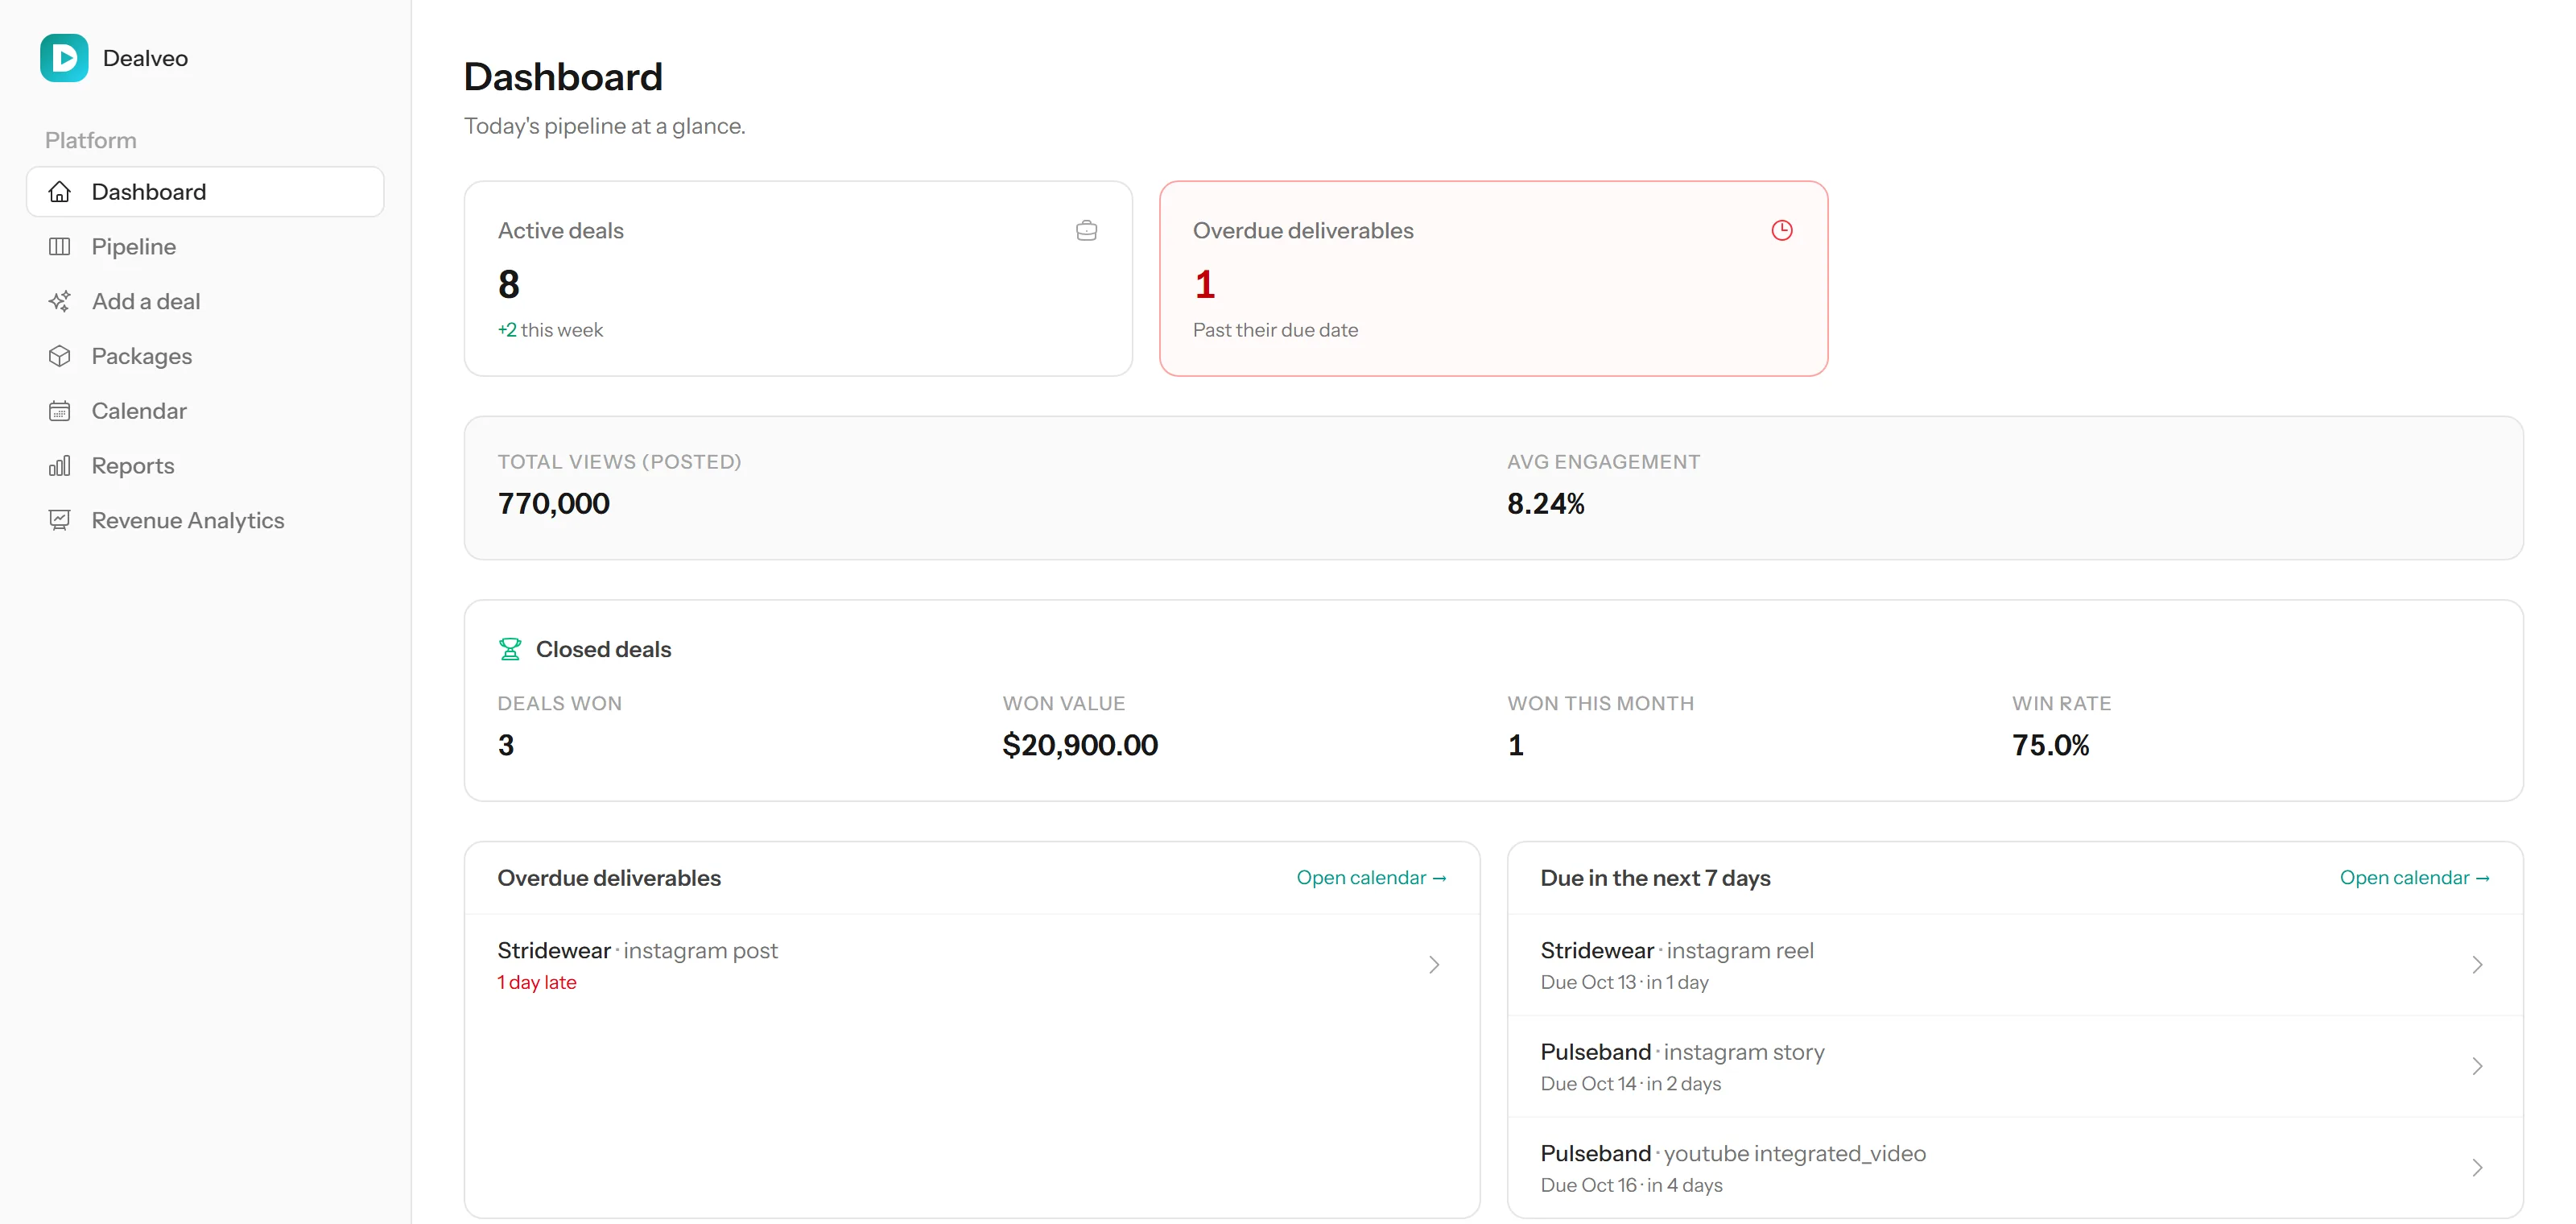2576x1224 pixels.
Task: Click the trophy icon beside Closed deals
Action: [x=510, y=649]
